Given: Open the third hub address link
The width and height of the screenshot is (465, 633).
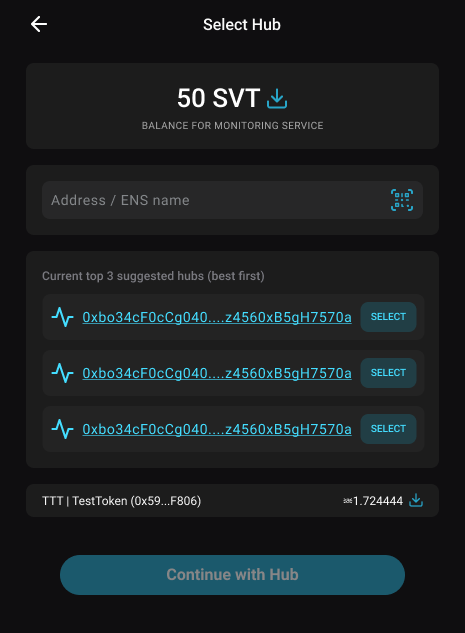Looking at the screenshot, I should tap(217, 429).
